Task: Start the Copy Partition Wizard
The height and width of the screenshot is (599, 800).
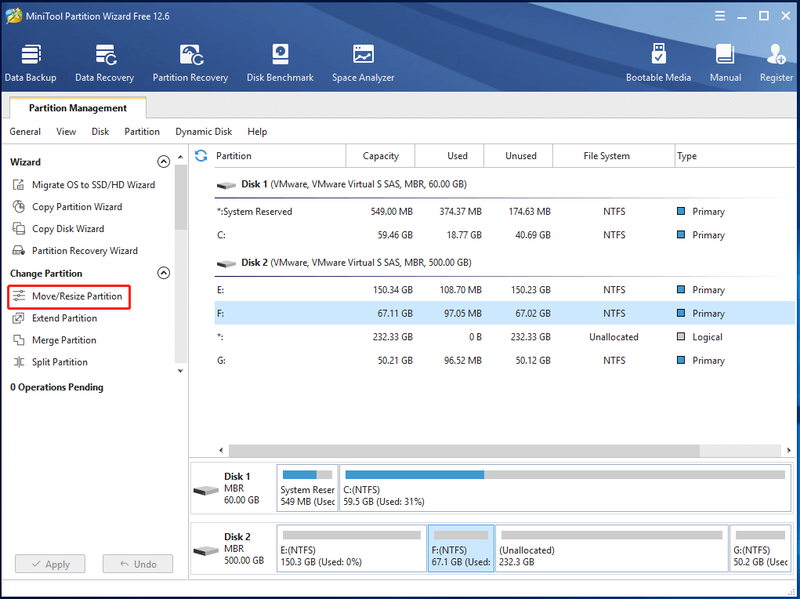Action: (67, 207)
